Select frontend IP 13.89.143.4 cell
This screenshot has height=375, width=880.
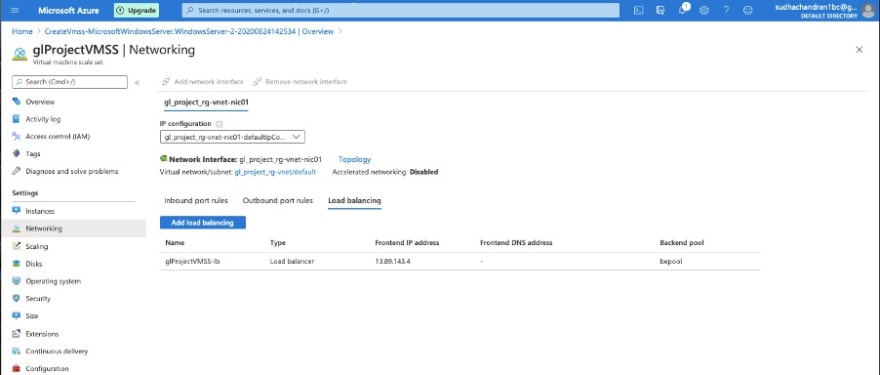click(393, 262)
